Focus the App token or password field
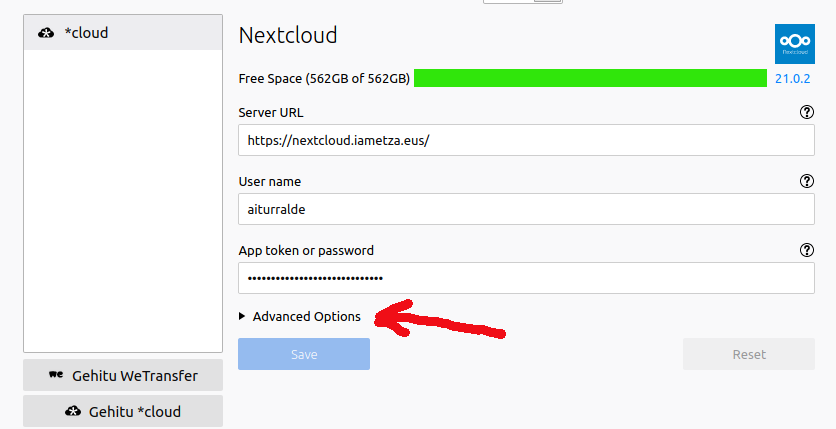The image size is (836, 429). coord(526,278)
